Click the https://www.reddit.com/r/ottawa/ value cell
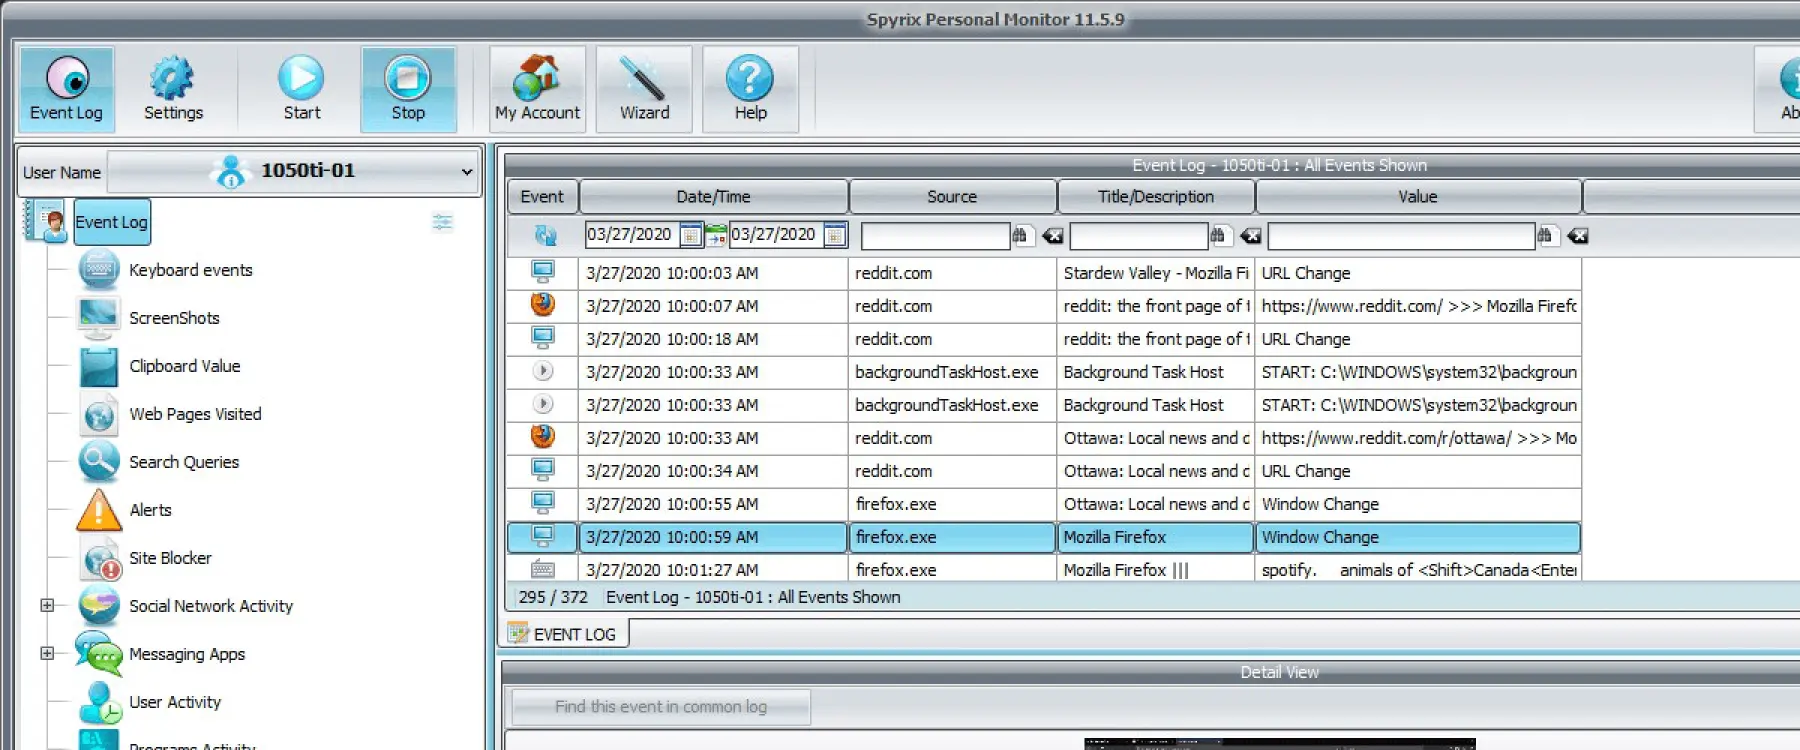The height and width of the screenshot is (750, 1800). pyautogui.click(x=1418, y=438)
